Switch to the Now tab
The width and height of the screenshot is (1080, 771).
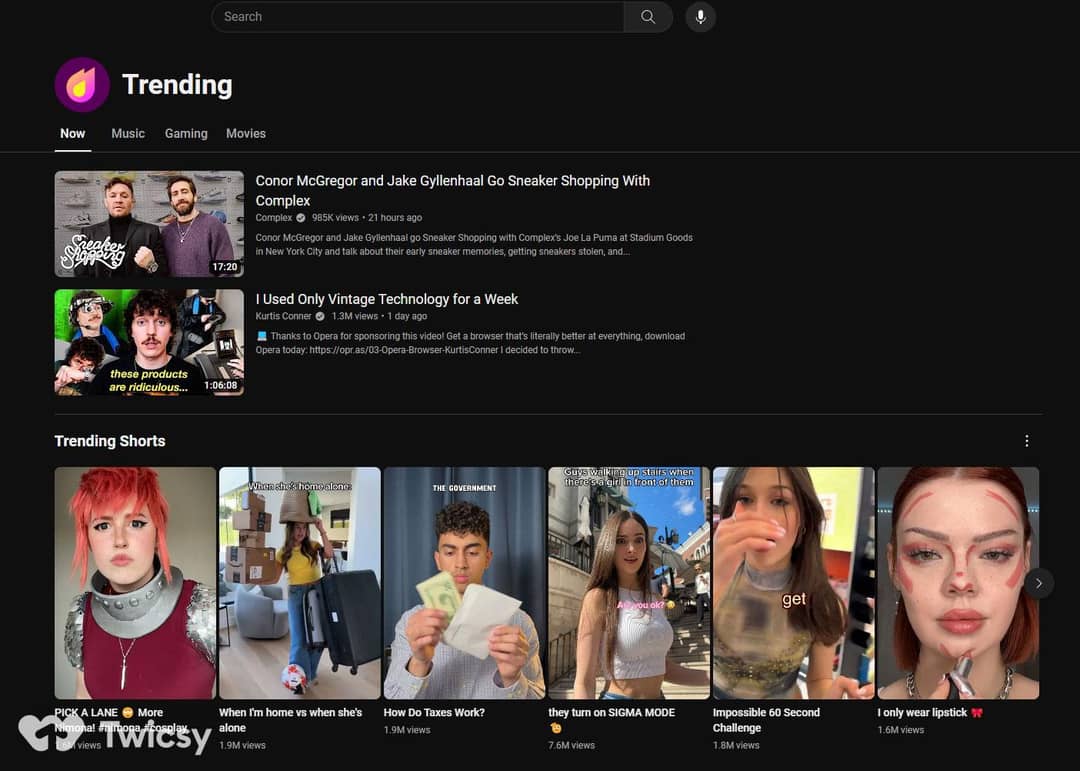(x=72, y=134)
